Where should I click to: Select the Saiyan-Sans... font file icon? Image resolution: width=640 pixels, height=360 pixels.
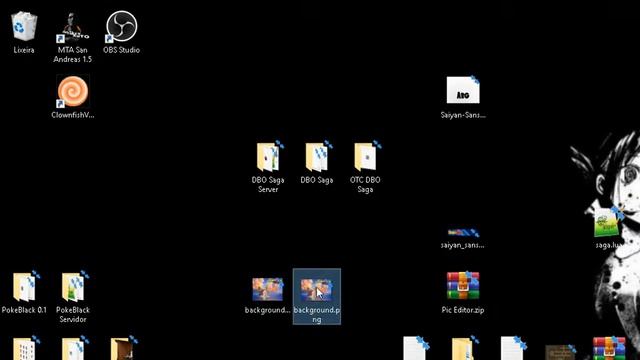(463, 90)
